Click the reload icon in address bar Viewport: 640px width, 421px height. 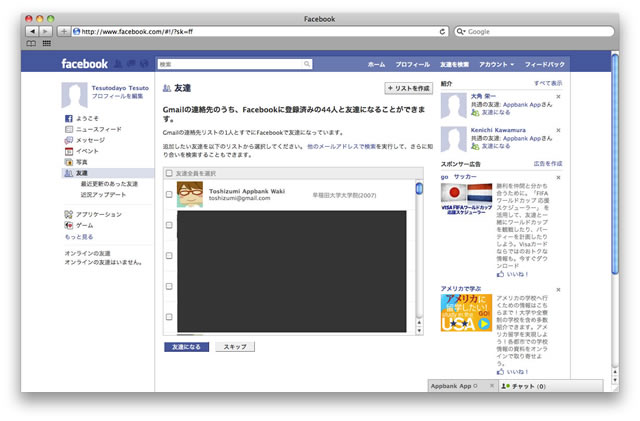442,31
